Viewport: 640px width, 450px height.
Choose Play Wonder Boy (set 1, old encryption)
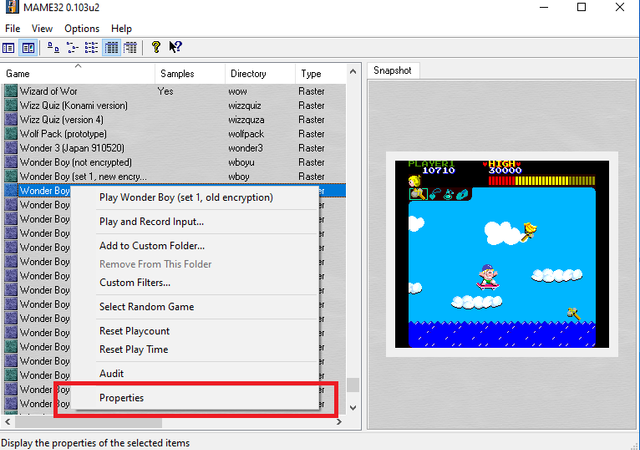[x=195, y=198]
